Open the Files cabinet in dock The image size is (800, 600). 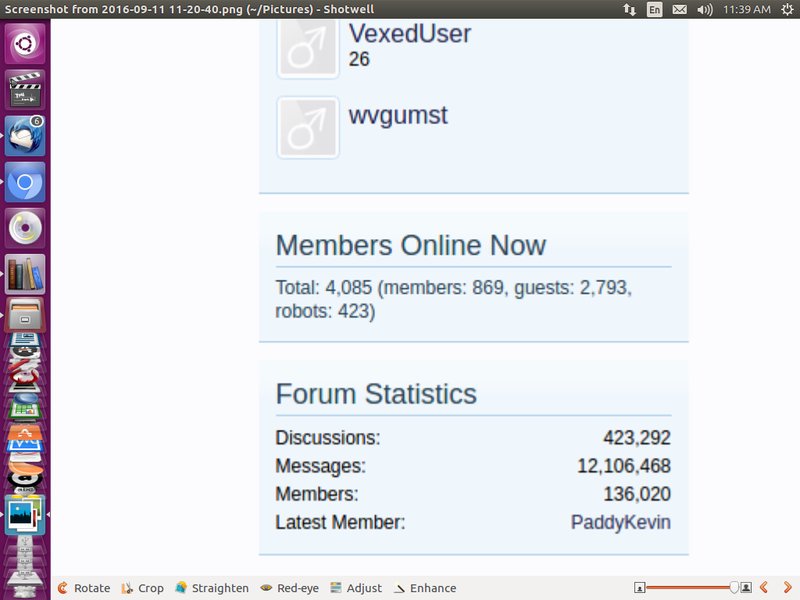click(25, 315)
